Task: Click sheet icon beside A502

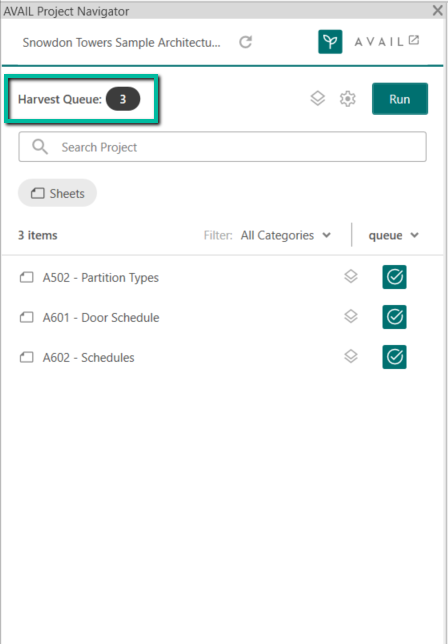Action: point(27,278)
